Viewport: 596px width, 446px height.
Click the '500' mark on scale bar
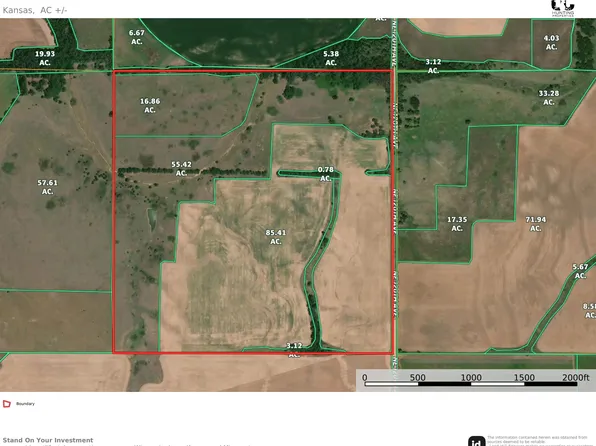(x=417, y=378)
